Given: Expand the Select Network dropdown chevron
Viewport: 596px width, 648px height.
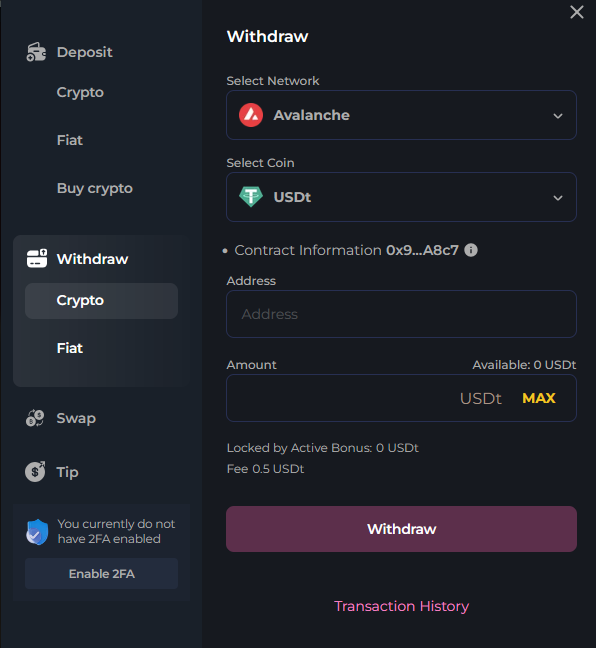Looking at the screenshot, I should (558, 116).
